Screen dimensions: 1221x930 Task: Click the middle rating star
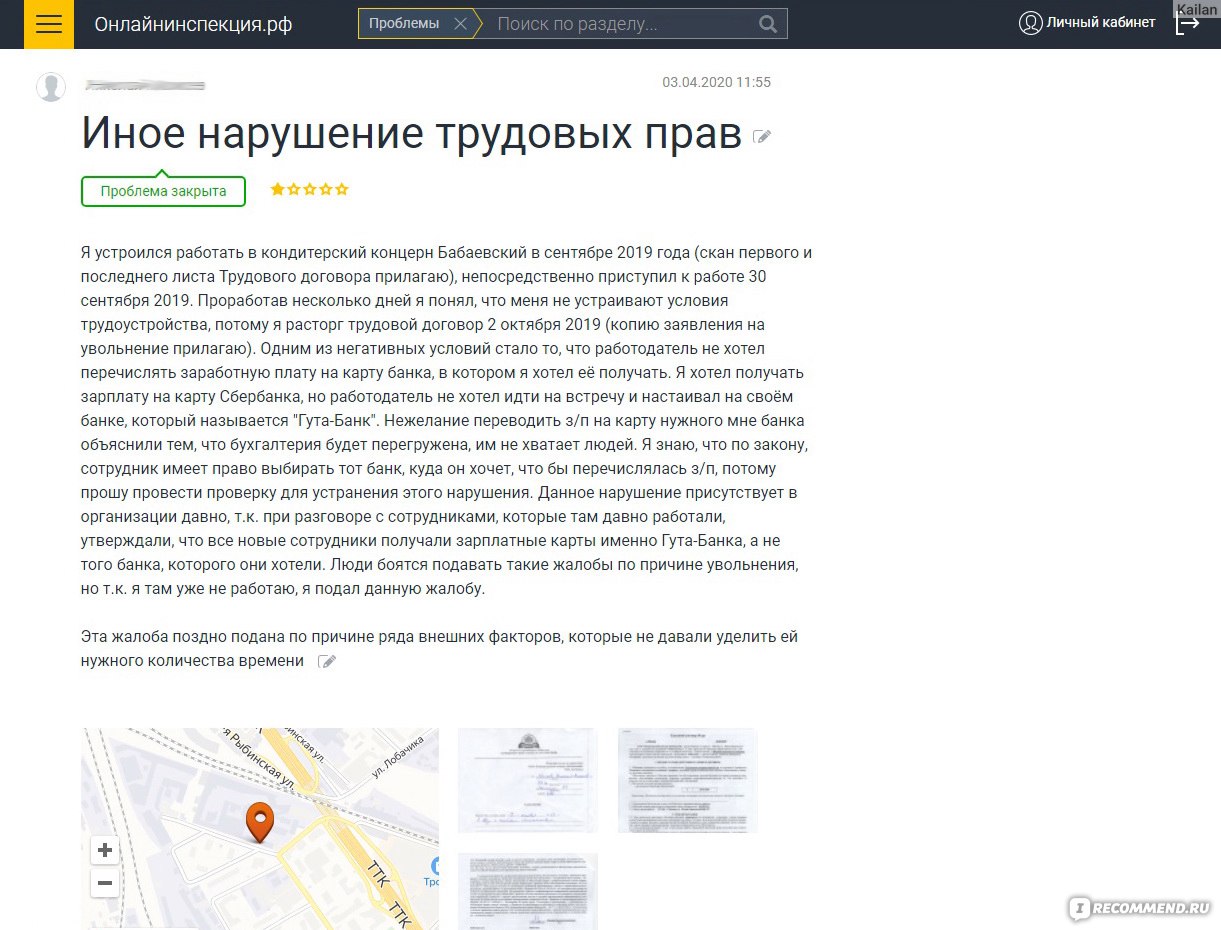click(x=310, y=189)
